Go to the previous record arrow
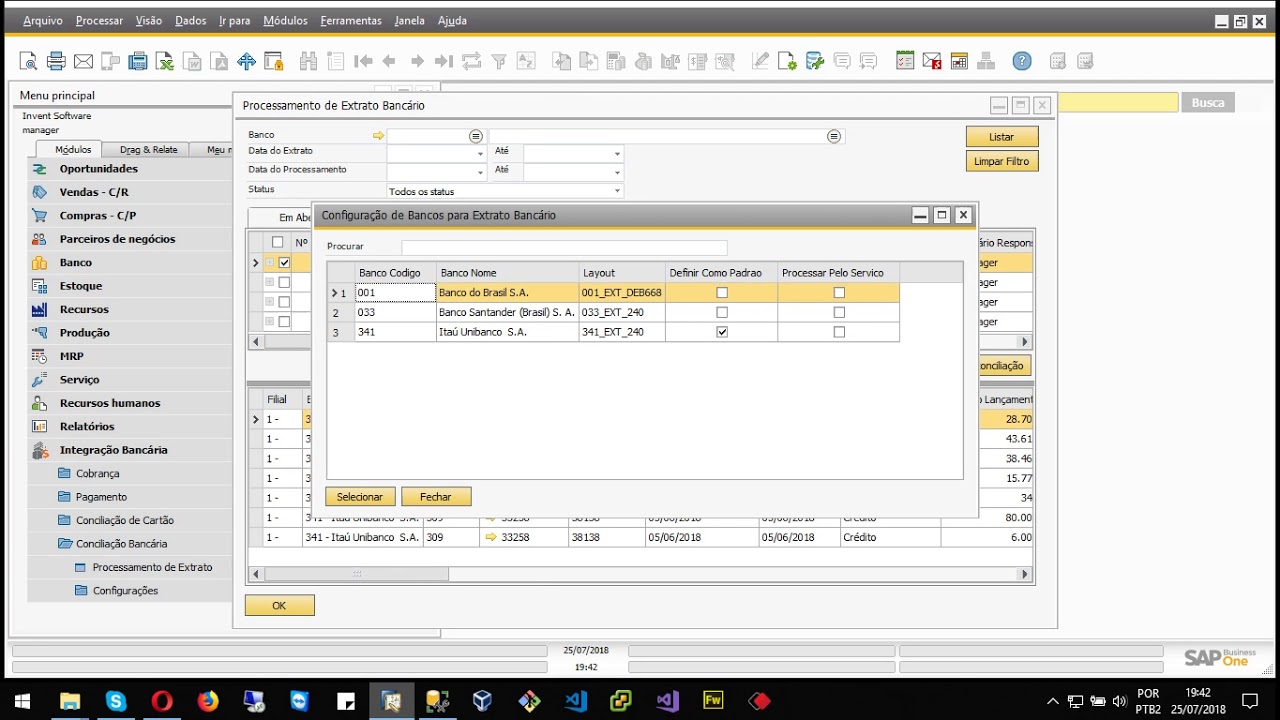 [389, 61]
